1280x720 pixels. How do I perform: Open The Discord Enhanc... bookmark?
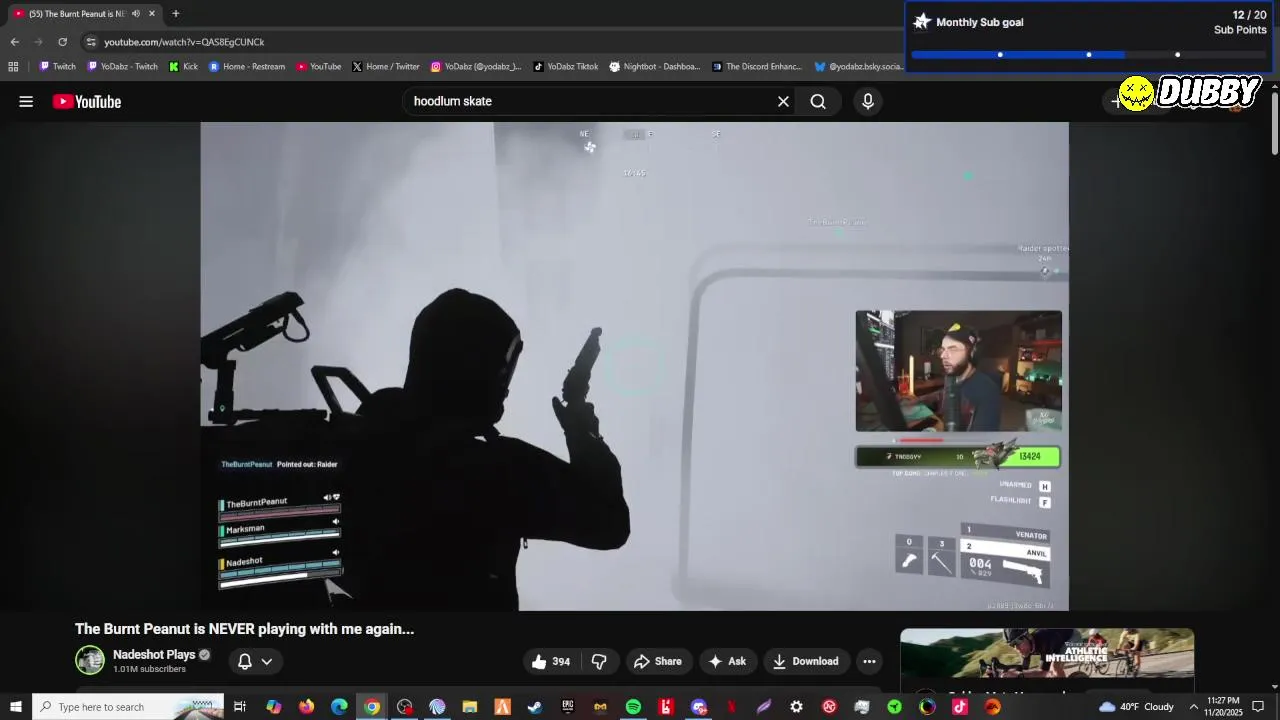coord(757,67)
